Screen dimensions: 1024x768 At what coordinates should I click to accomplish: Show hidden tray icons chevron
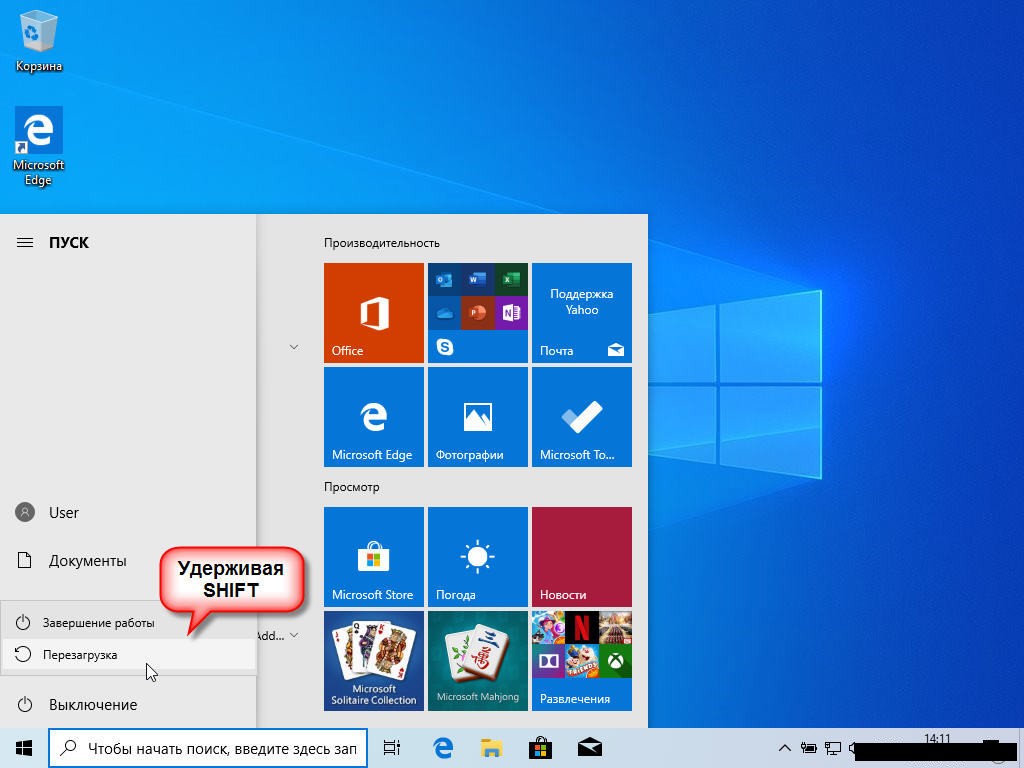point(785,748)
